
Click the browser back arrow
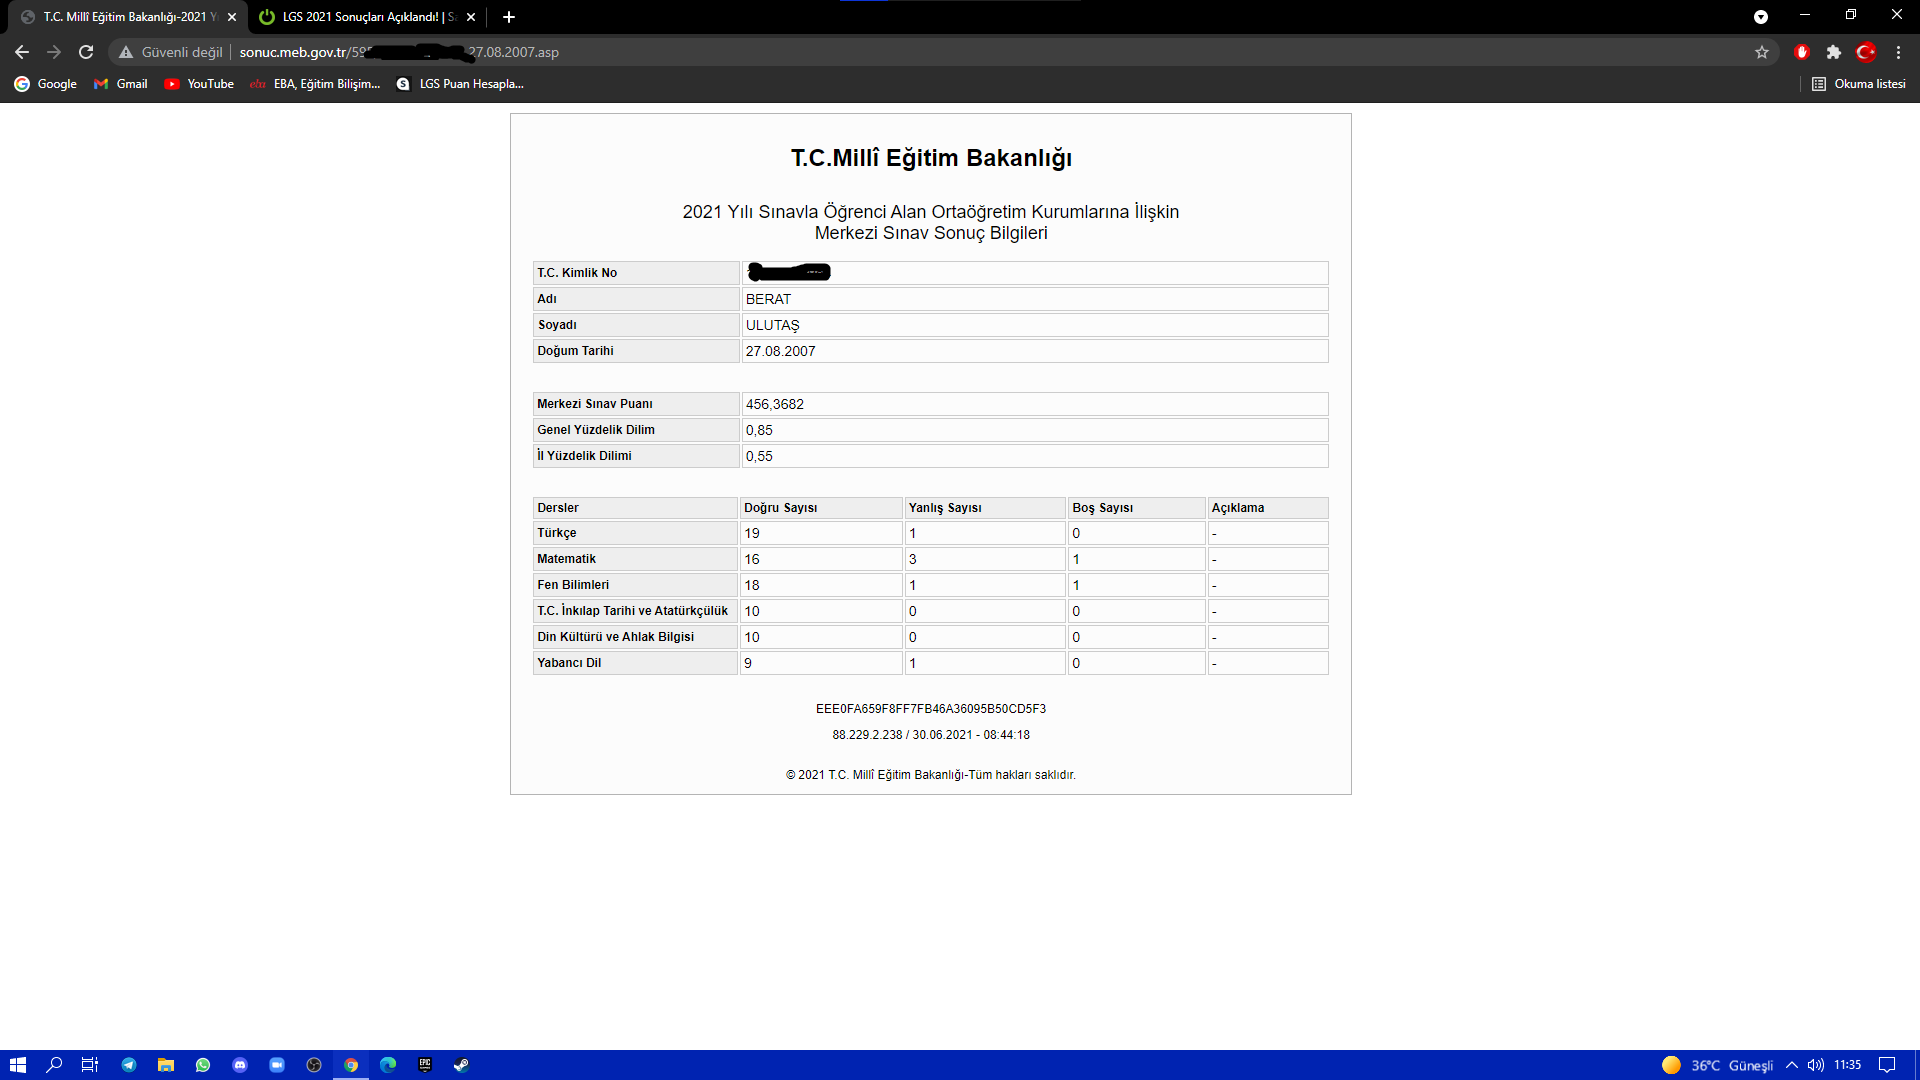point(22,52)
